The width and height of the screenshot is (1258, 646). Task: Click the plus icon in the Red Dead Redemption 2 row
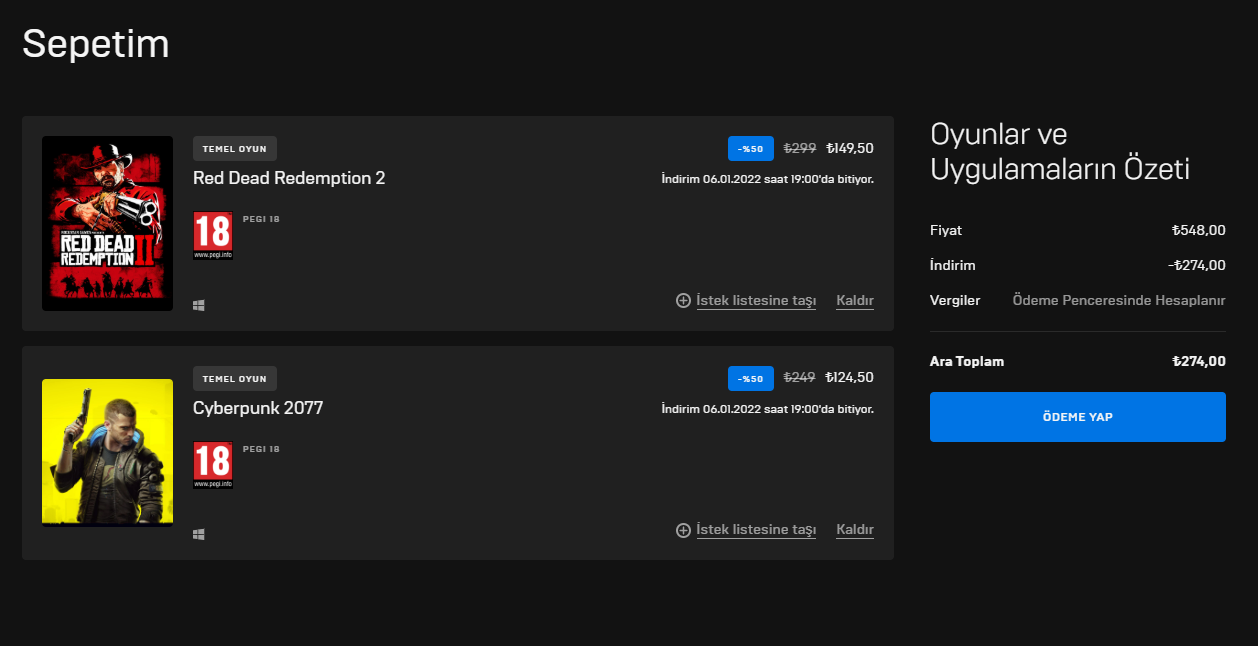point(684,300)
